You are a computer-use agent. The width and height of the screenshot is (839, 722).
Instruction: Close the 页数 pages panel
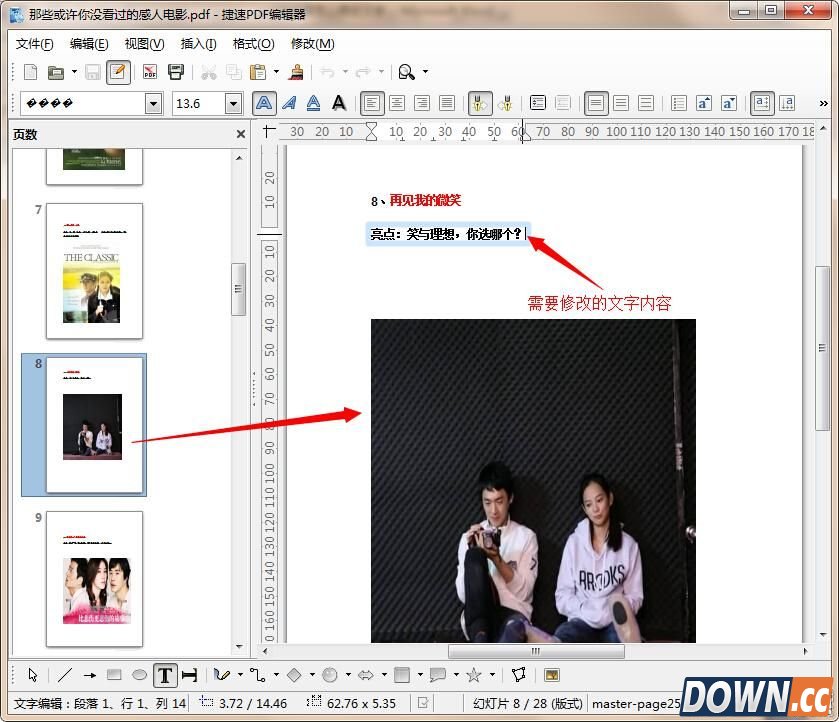click(240, 134)
